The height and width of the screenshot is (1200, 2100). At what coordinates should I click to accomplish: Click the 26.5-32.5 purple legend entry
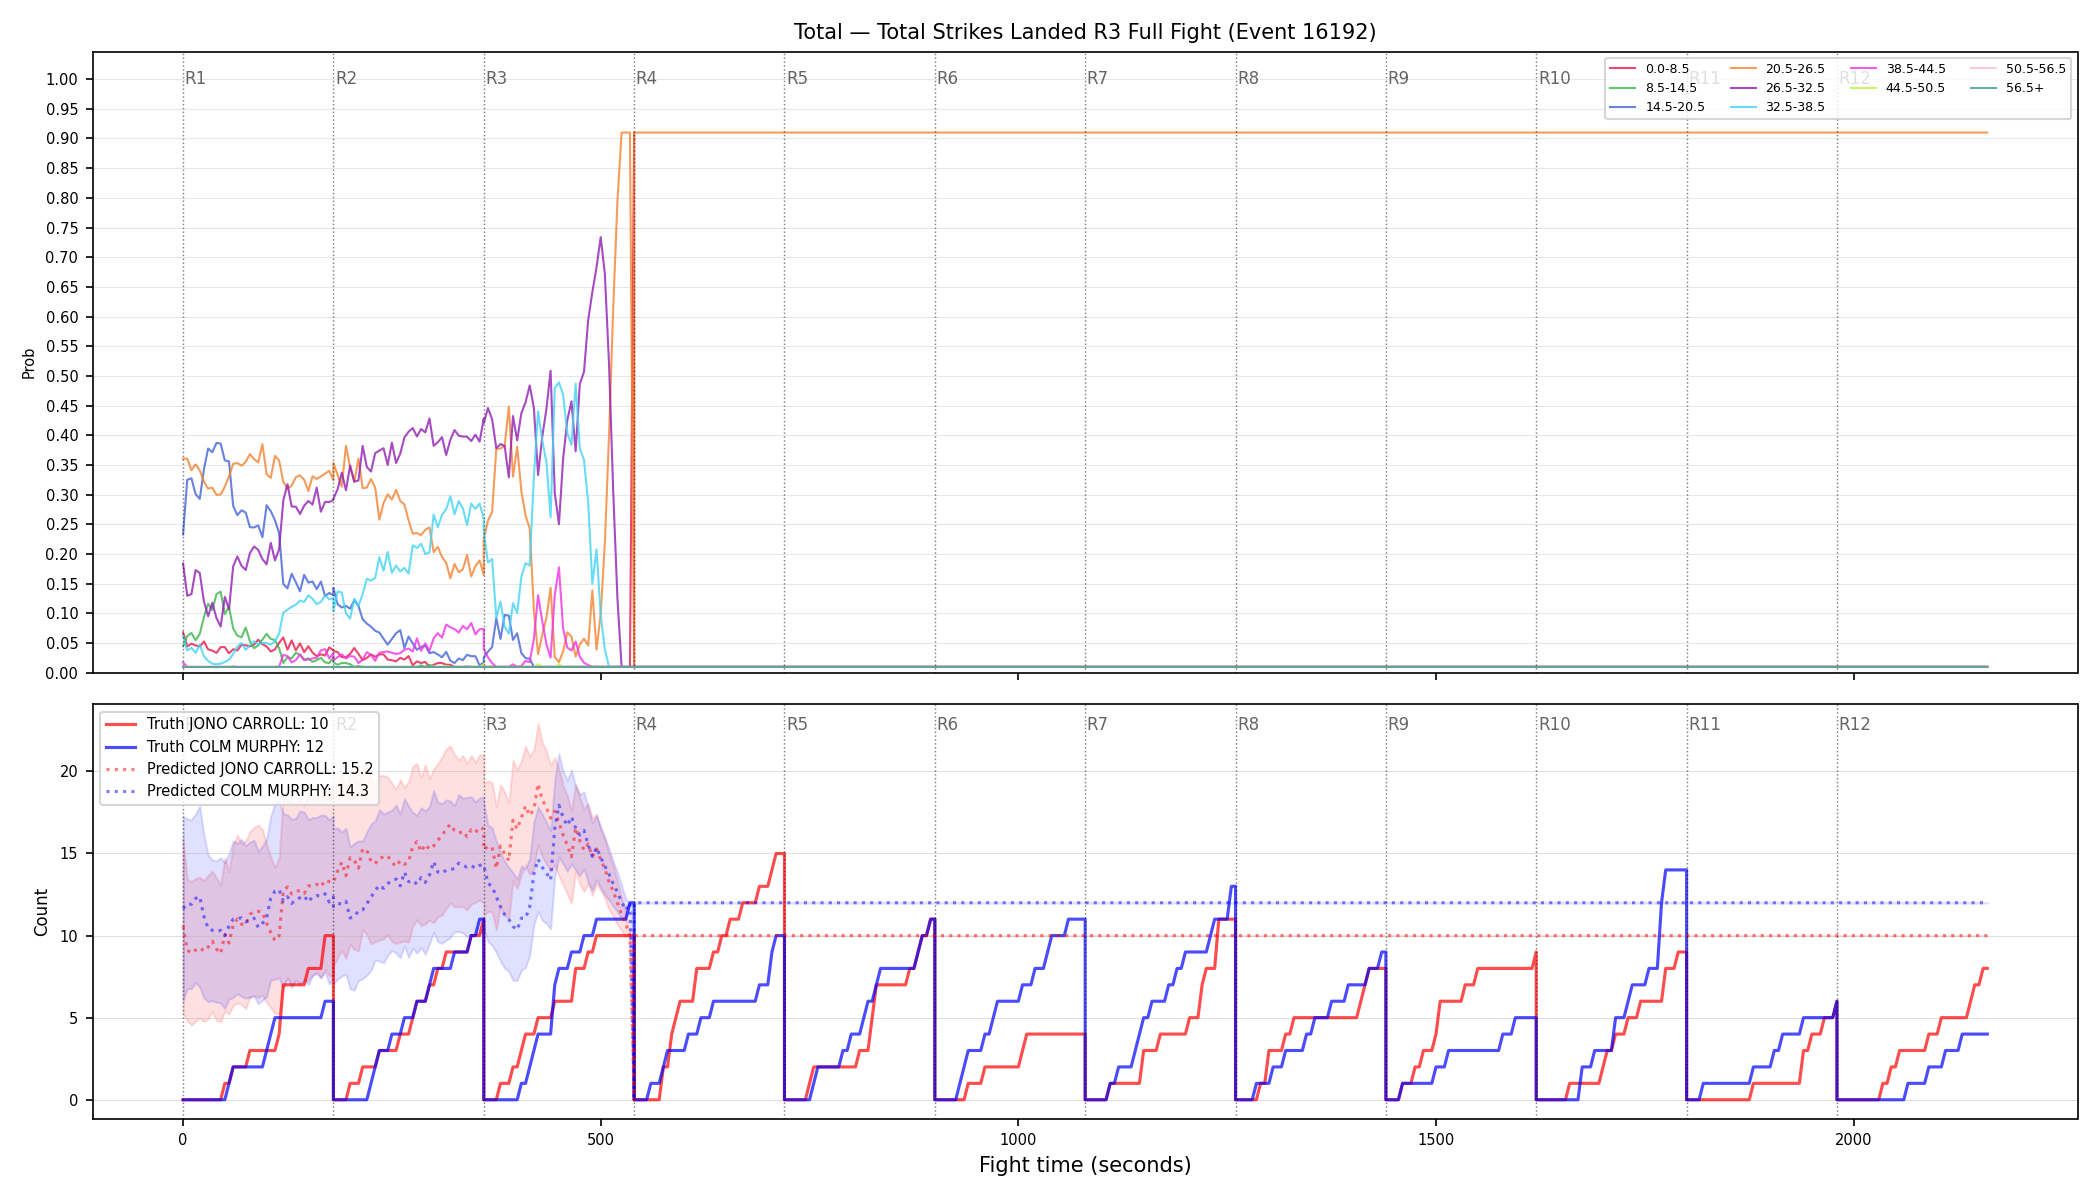click(1777, 88)
